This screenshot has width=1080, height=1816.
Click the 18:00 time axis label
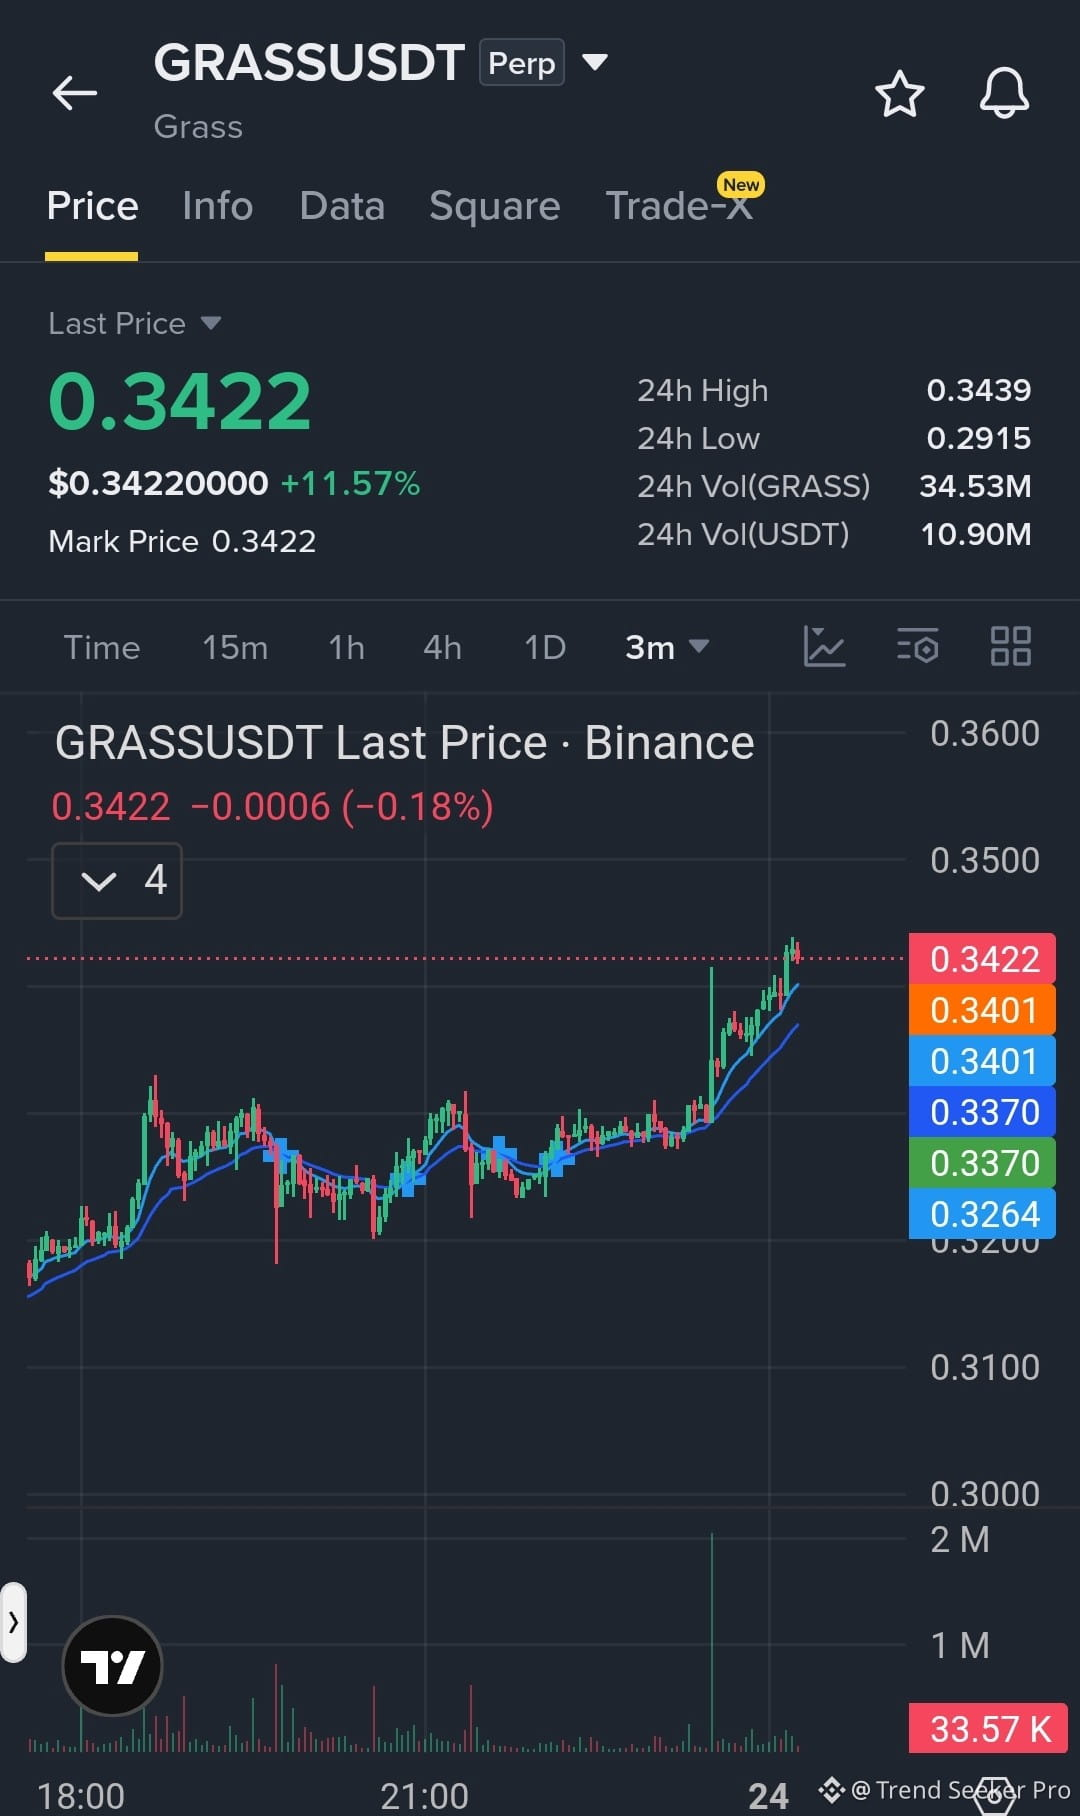click(x=81, y=1796)
